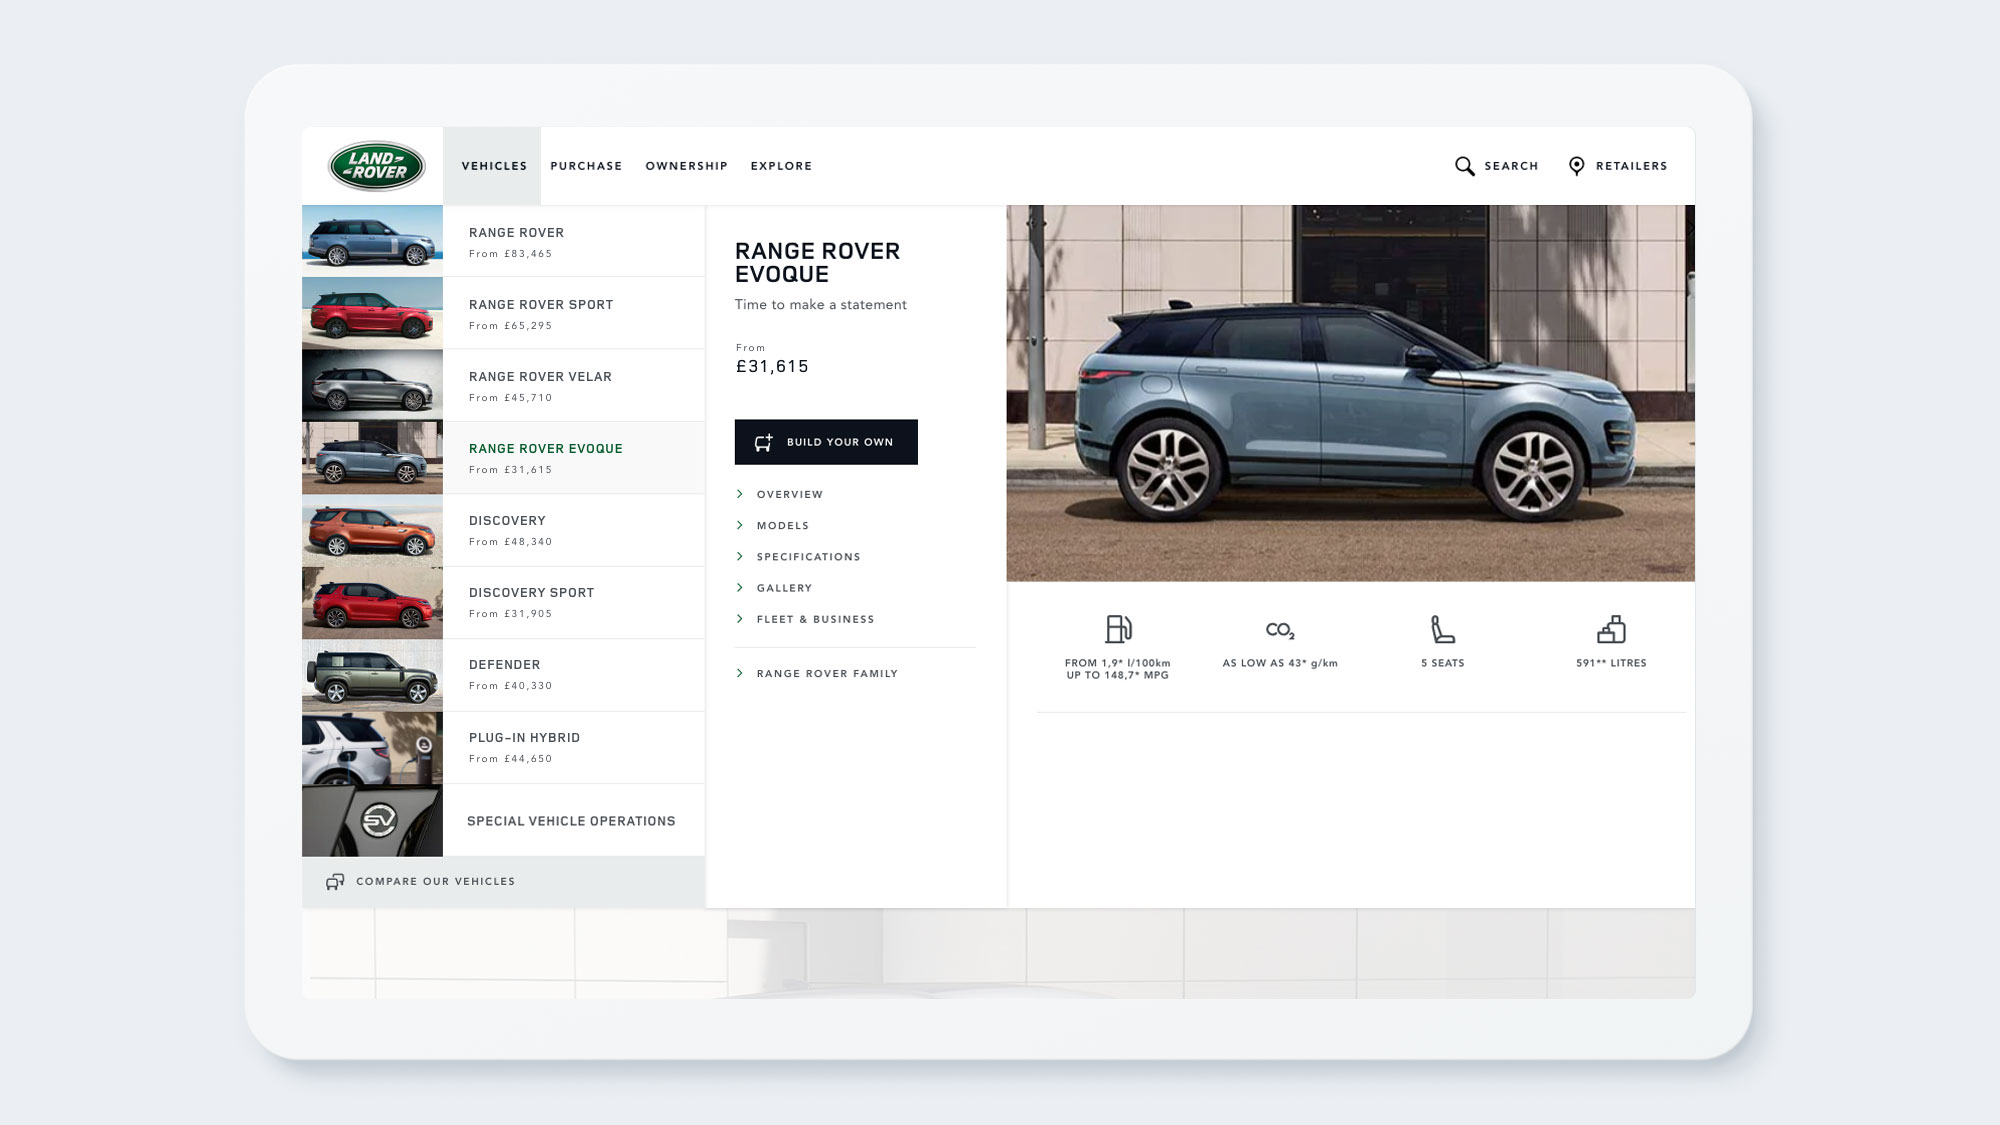
Task: Click the Range Rover Evoque heading
Action: click(817, 263)
